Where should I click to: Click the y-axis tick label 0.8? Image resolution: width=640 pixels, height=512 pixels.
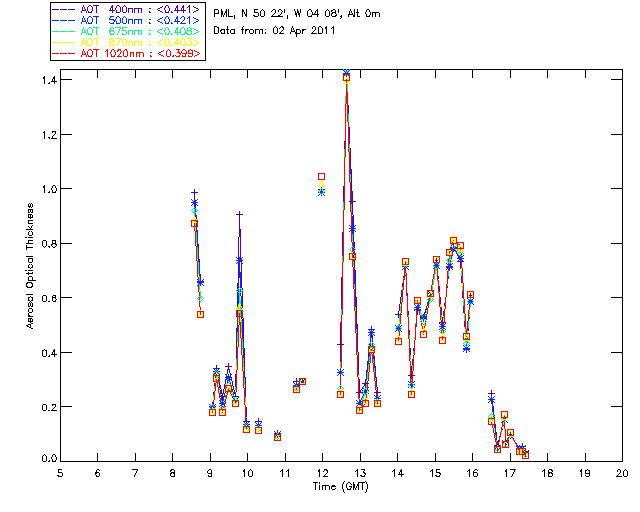(x=49, y=244)
